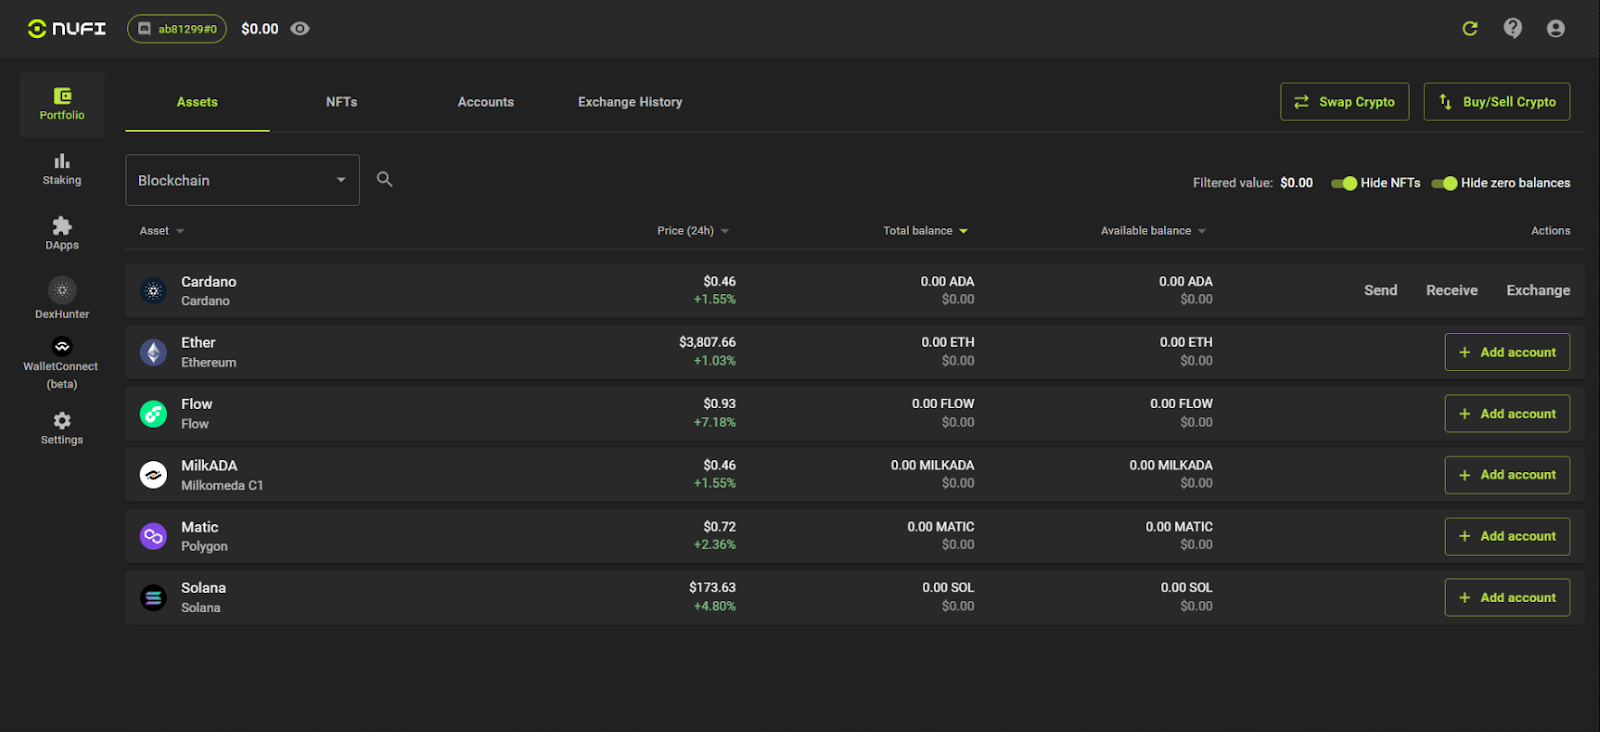Click Receive for Cardano
Image resolution: width=1600 pixels, height=732 pixels.
1452,290
